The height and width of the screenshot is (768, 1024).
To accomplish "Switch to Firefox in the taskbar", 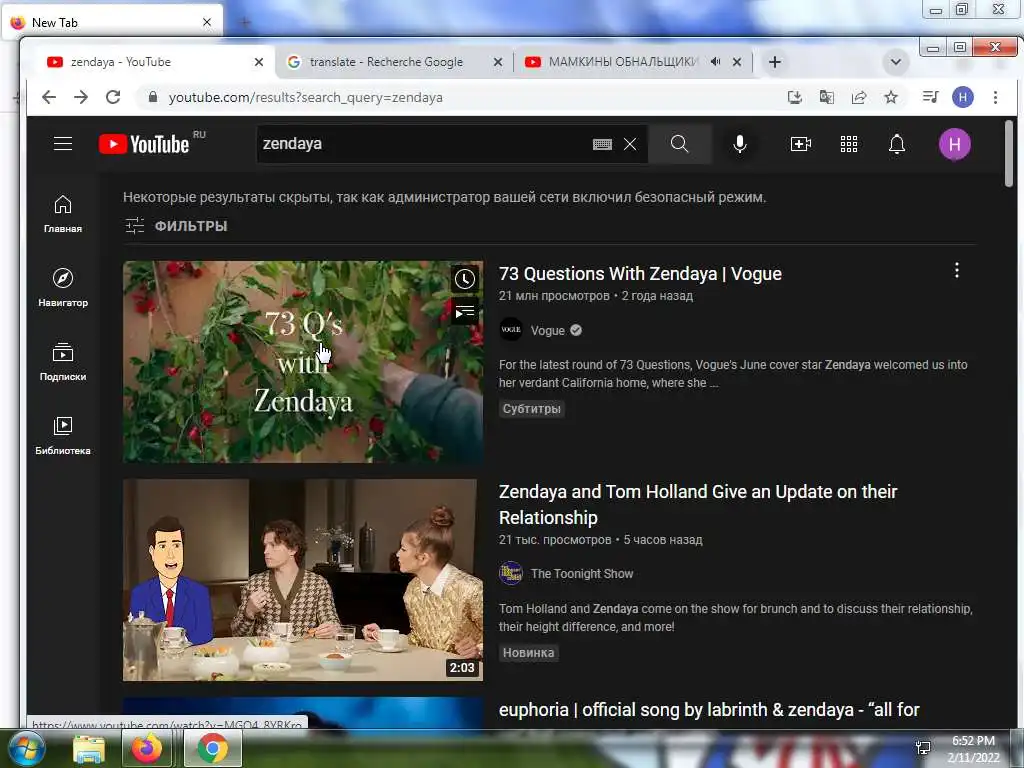I will [147, 748].
